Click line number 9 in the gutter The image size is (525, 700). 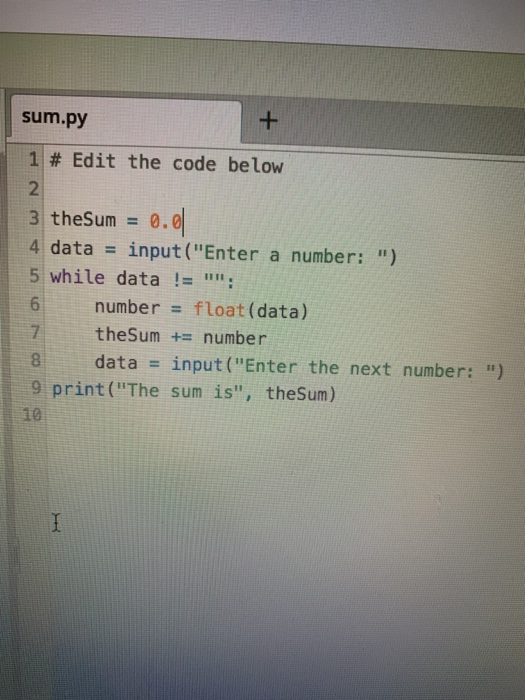tap(36, 388)
